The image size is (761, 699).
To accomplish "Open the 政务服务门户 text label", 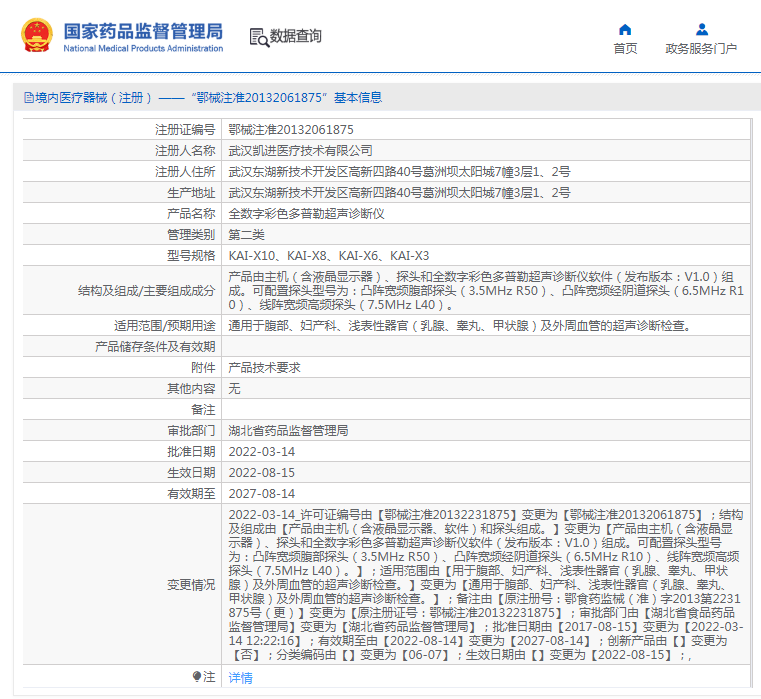I will tap(701, 48).
